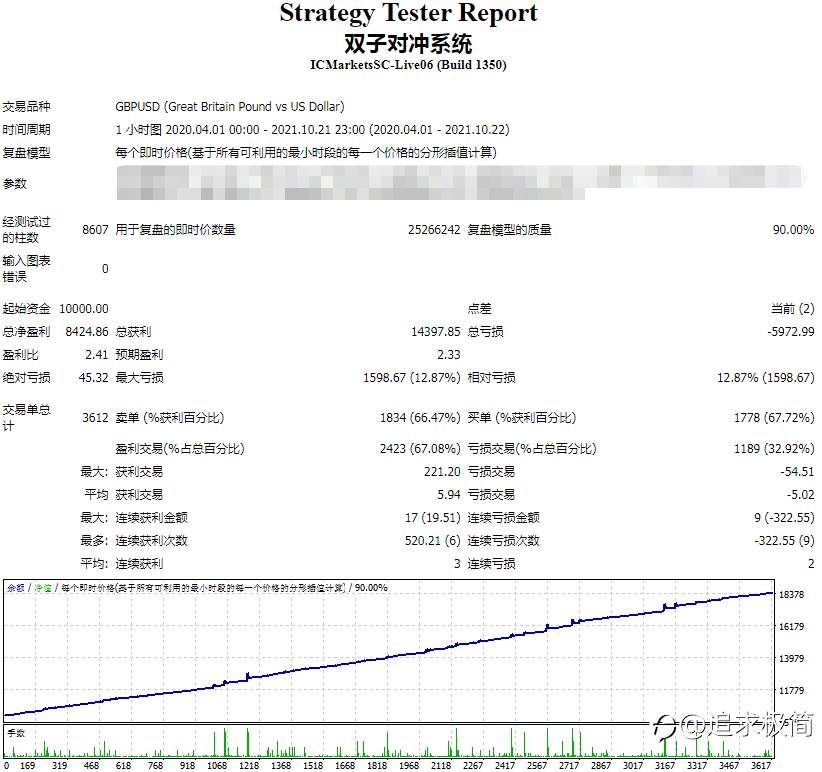Image resolution: width=822 pixels, height=772 pixels.
Task: Select y-axis label 16179
Action: [792, 626]
